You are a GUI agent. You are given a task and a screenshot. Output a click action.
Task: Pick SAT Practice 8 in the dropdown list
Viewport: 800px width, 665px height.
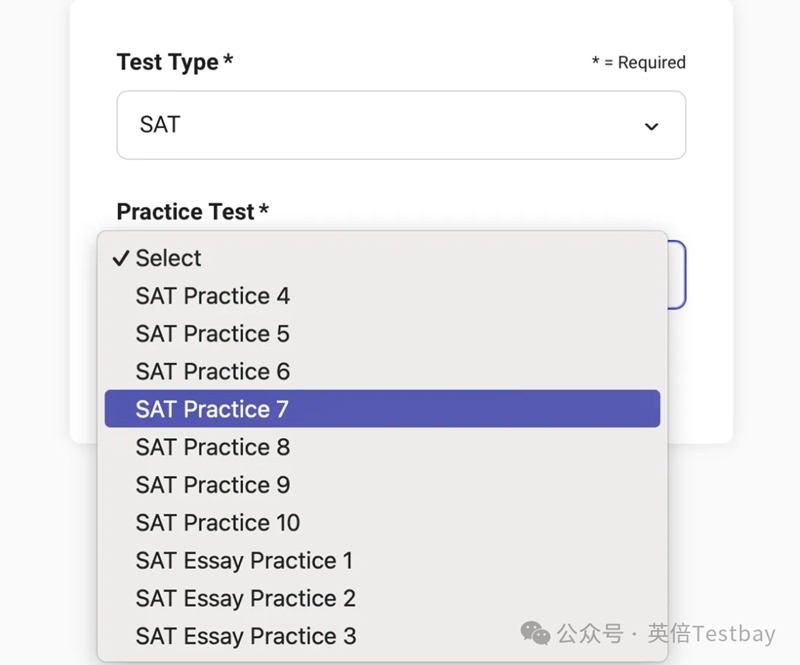tap(213, 447)
